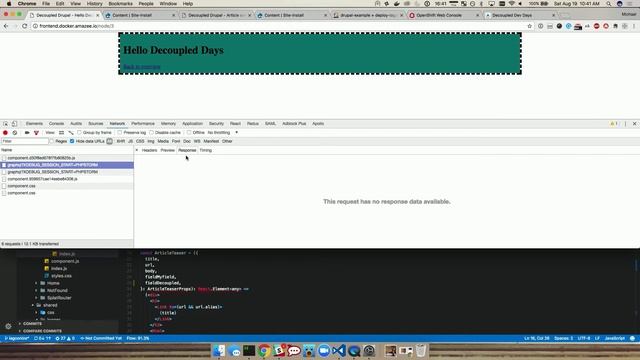
Task: Focus the network Filter text field
Action: click(x=24, y=141)
